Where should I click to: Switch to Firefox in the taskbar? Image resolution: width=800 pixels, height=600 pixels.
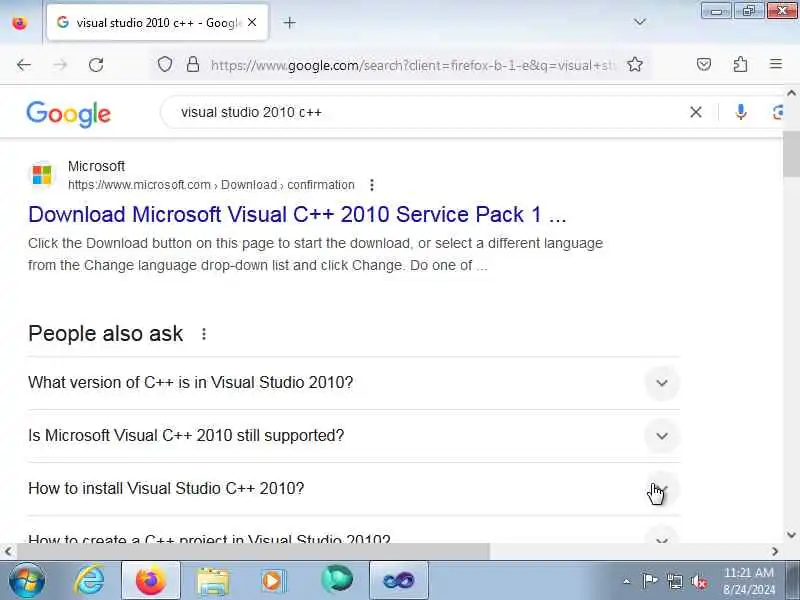(151, 580)
